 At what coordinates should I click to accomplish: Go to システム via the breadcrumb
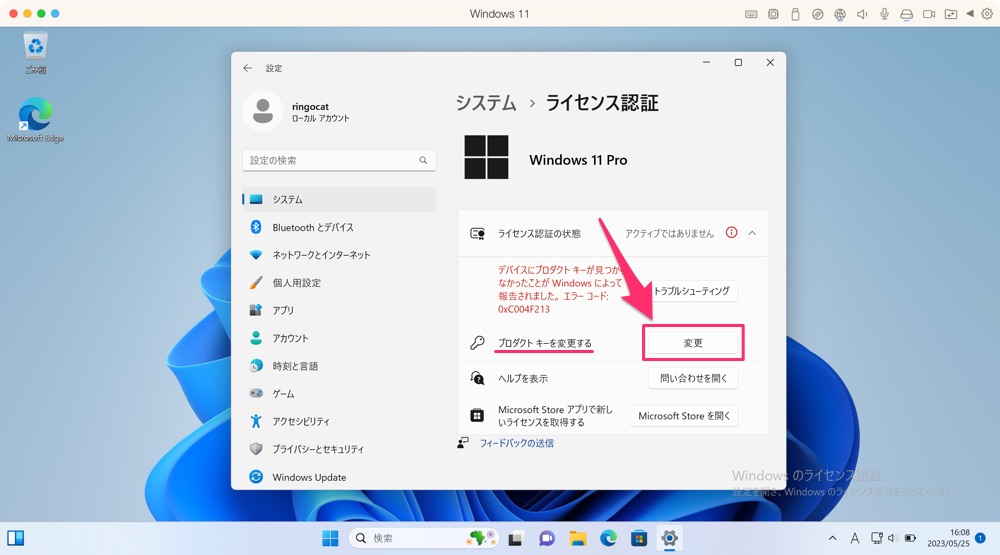pos(486,103)
